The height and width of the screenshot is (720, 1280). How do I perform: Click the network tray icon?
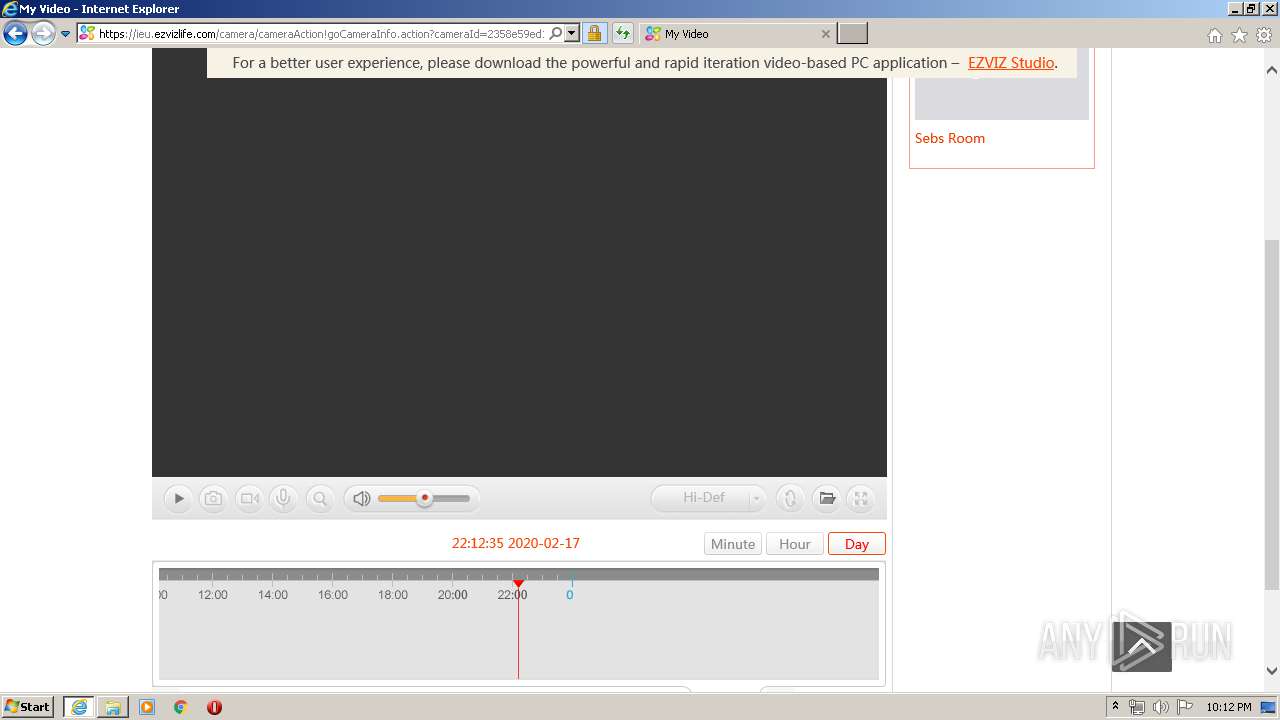pyautogui.click(x=1137, y=707)
